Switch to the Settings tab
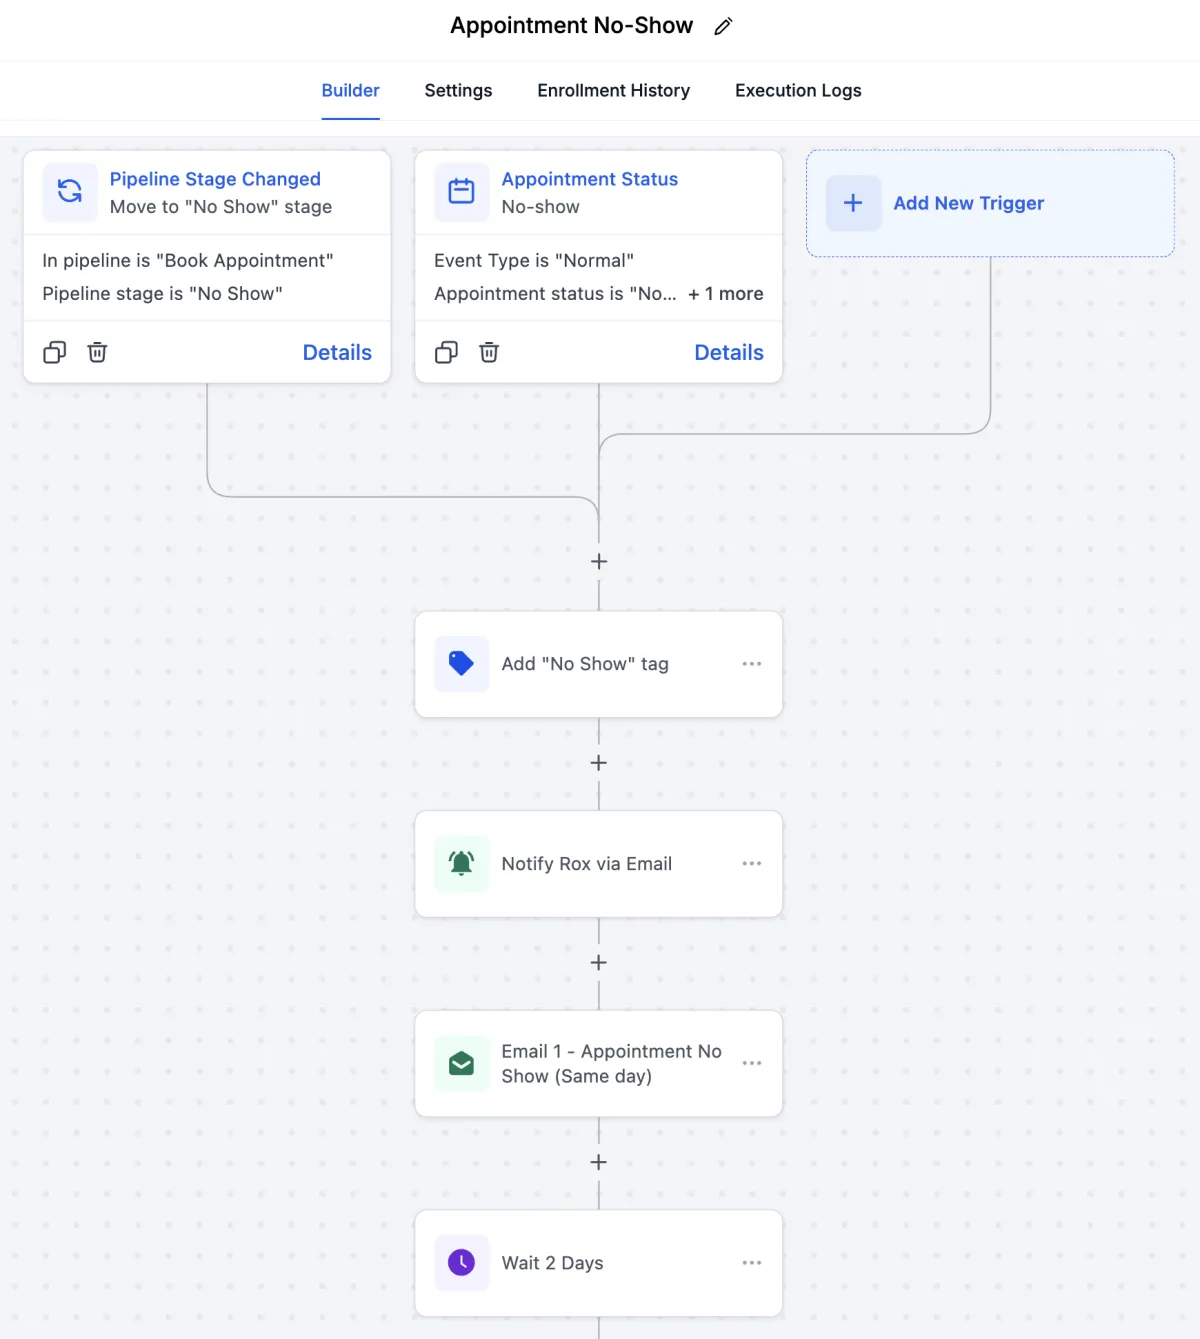The width and height of the screenshot is (1200, 1339). (x=458, y=91)
